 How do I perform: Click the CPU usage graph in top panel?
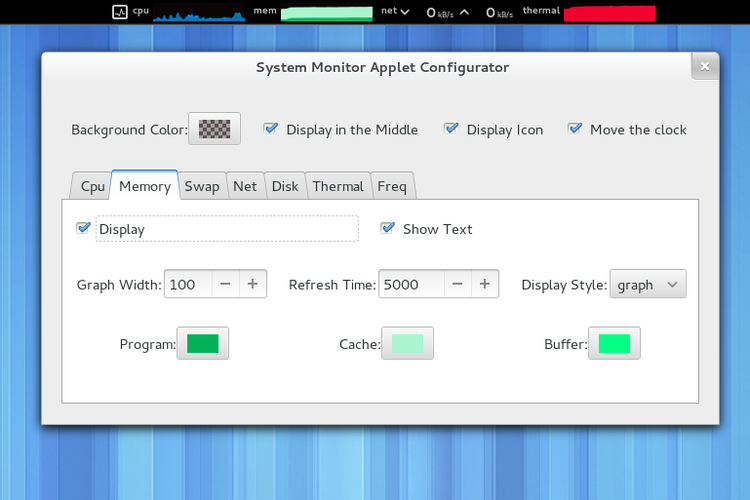198,13
